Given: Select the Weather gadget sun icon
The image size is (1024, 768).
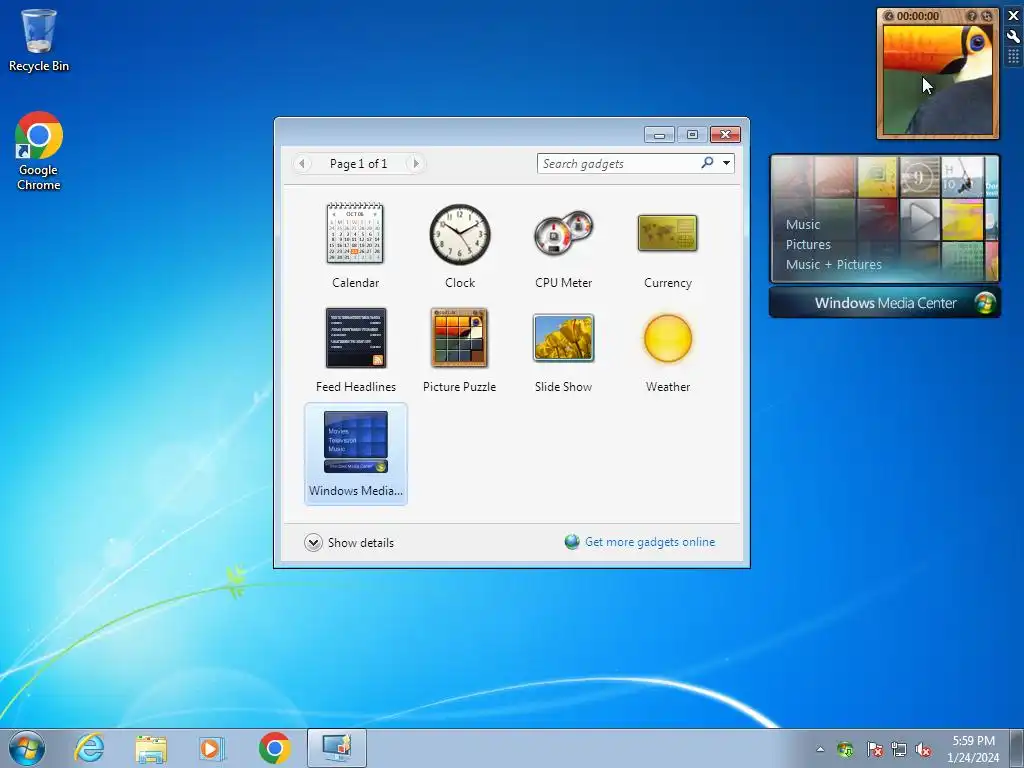Looking at the screenshot, I should coord(667,338).
